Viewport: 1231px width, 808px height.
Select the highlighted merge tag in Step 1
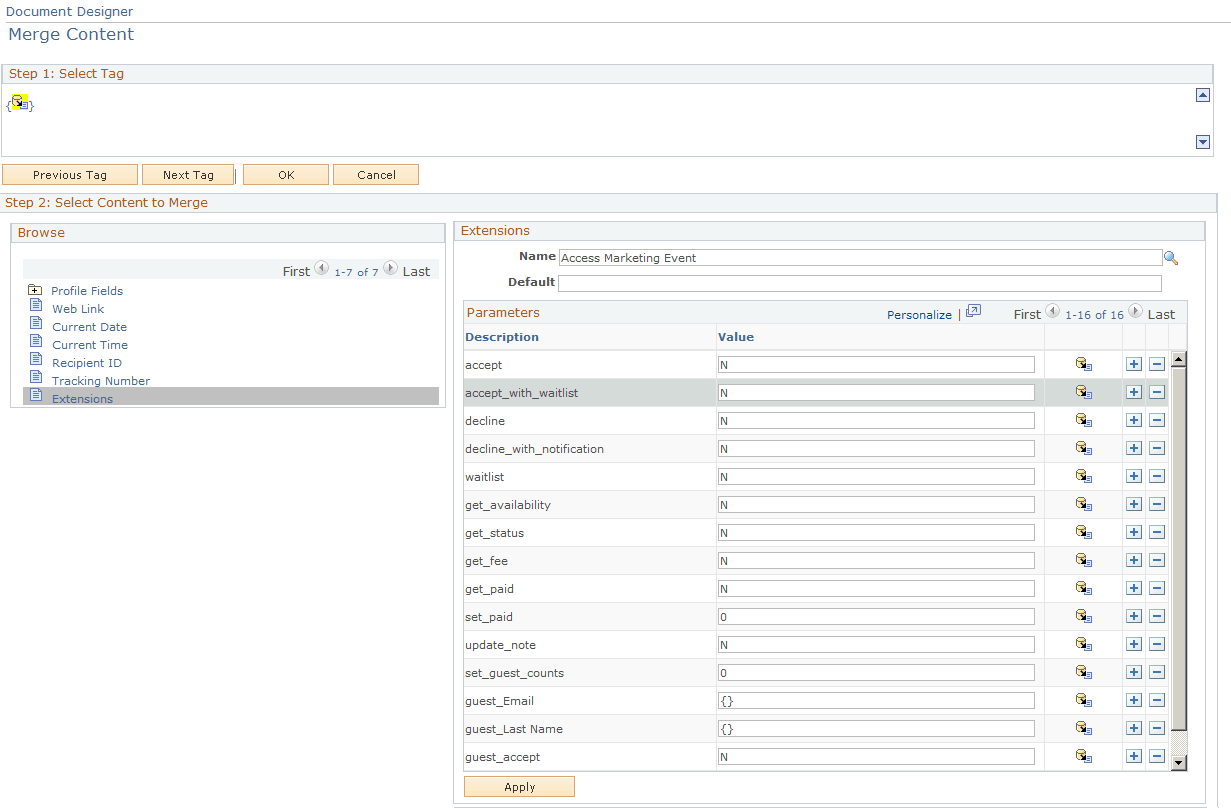pyautogui.click(x=18, y=102)
